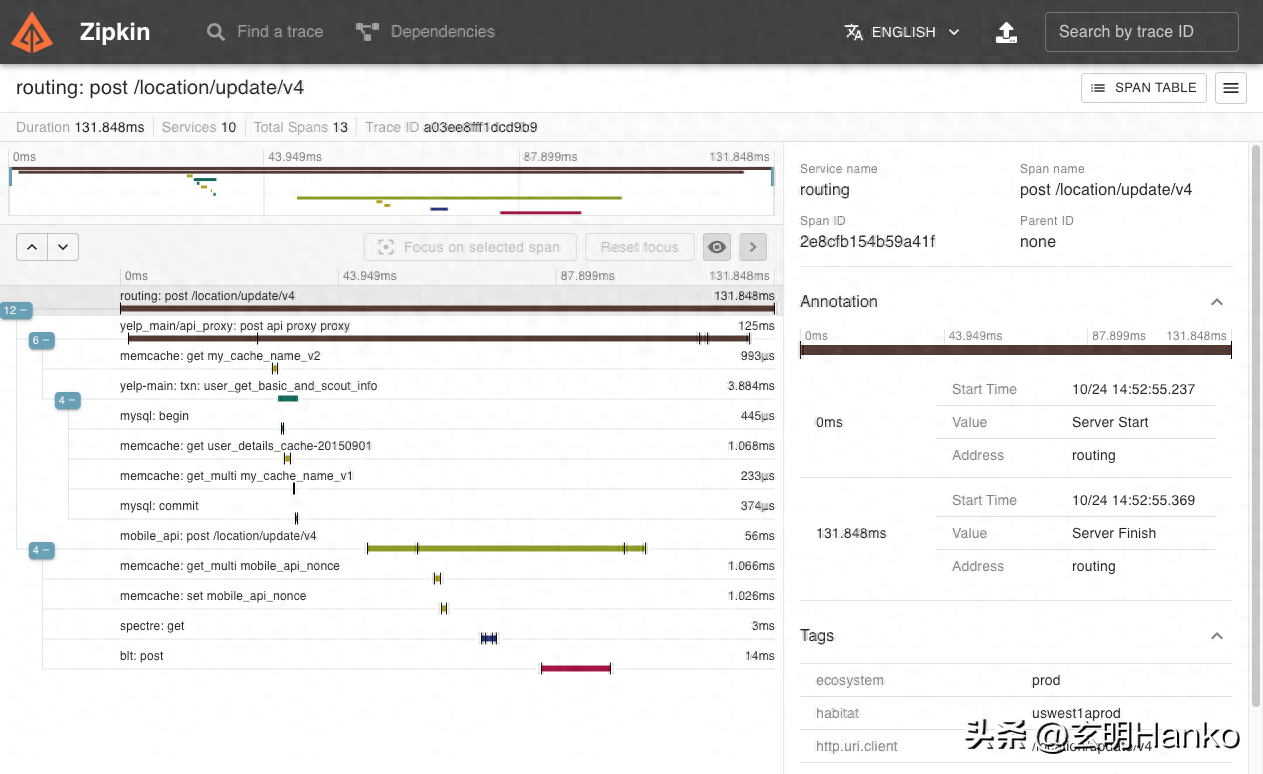Collapse the mobile_api 4-child node badge
The width and height of the screenshot is (1263, 774).
[42, 551]
